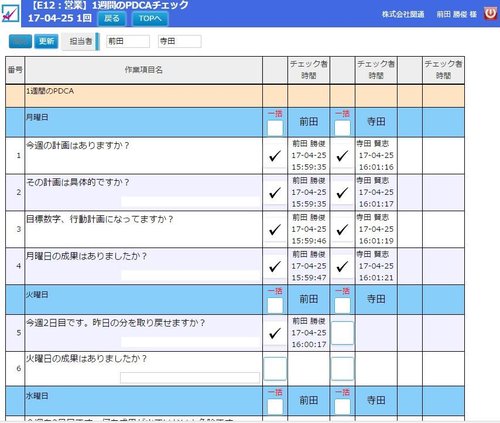Toggle row 2 checkmark in 前田 column
This screenshot has height=423, width=500.
click(275, 193)
